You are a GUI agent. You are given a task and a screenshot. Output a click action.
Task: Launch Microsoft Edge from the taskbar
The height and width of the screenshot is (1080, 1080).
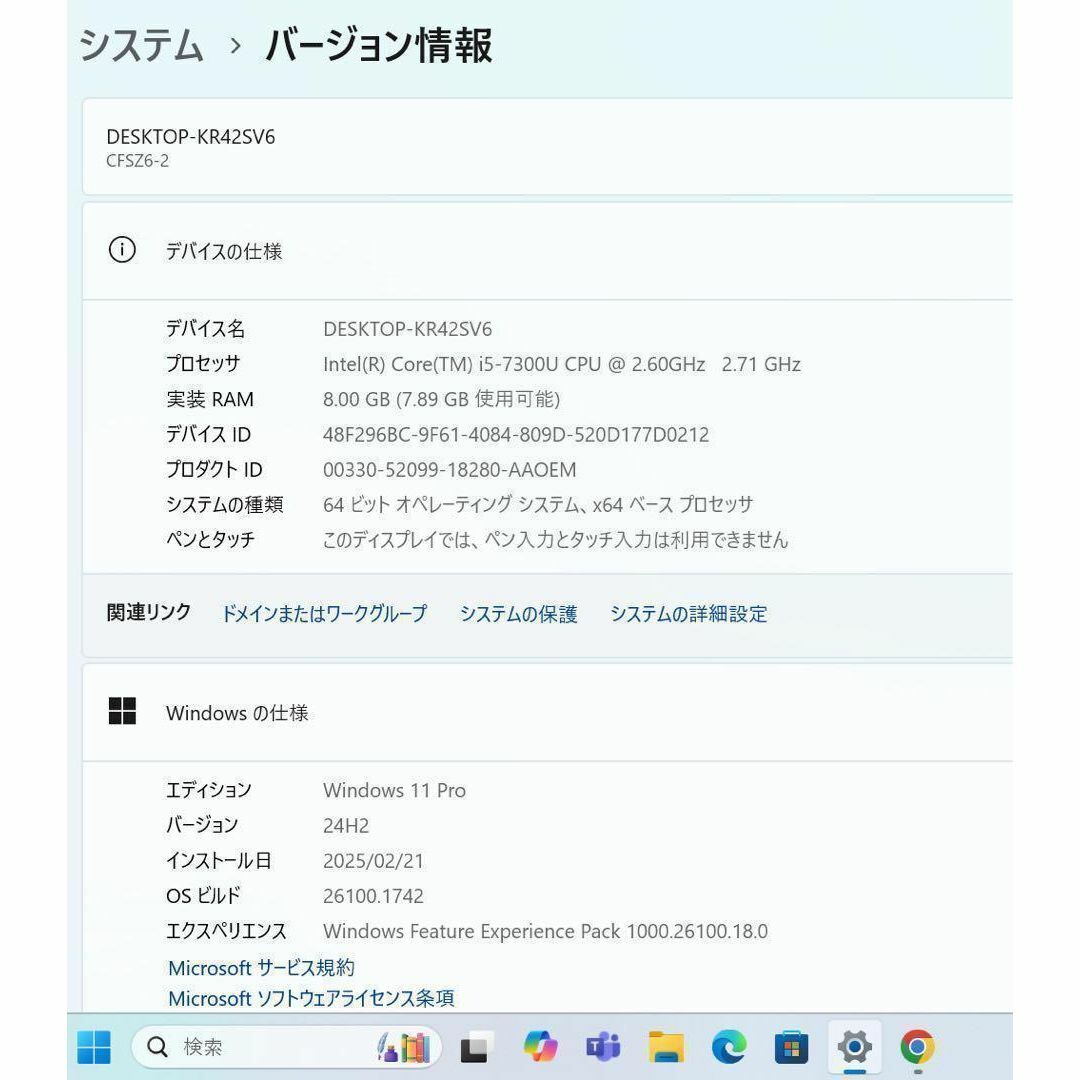pyautogui.click(x=729, y=1047)
